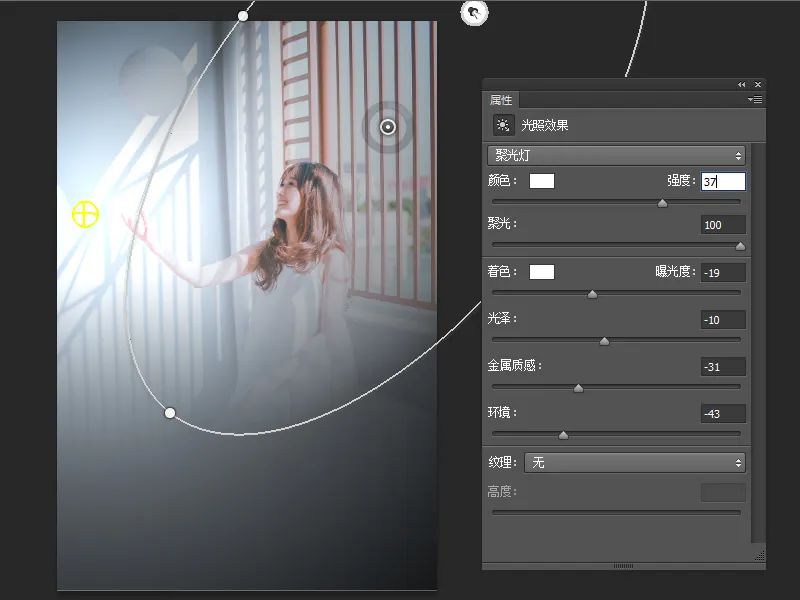Click the spotlight center target handle
Image resolution: width=800 pixels, height=600 pixels.
[x=388, y=127]
